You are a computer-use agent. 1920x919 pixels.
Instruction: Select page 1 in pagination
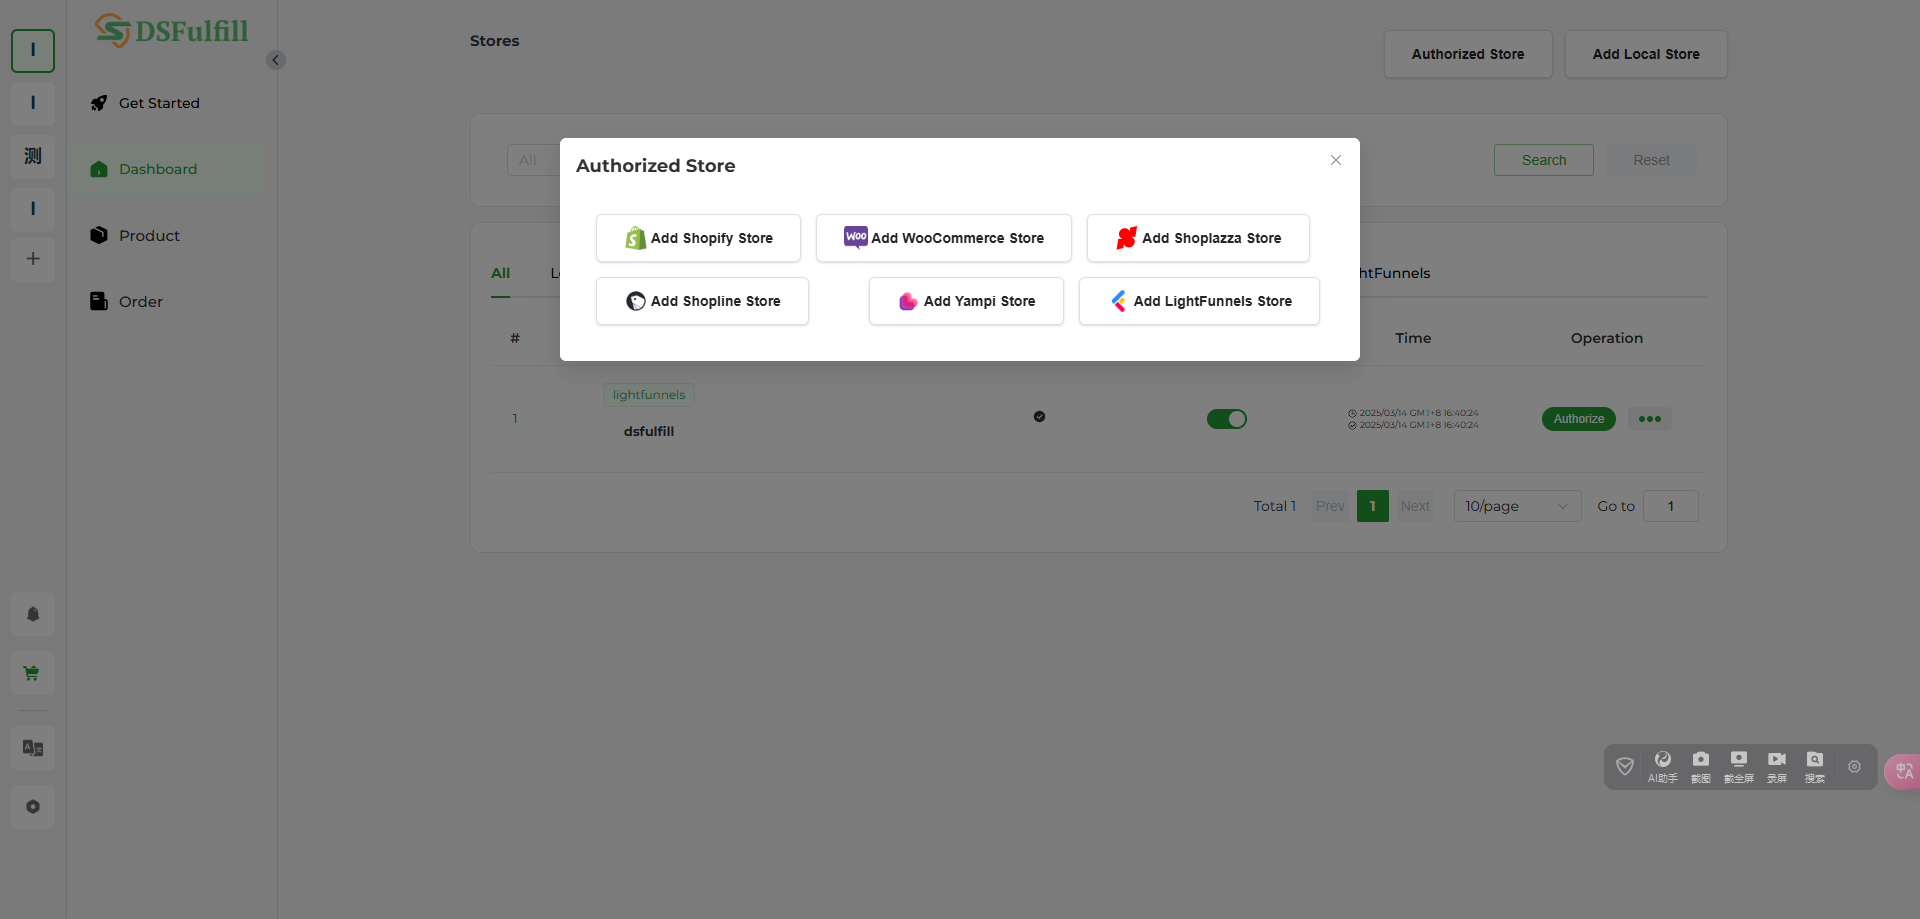[x=1373, y=506]
